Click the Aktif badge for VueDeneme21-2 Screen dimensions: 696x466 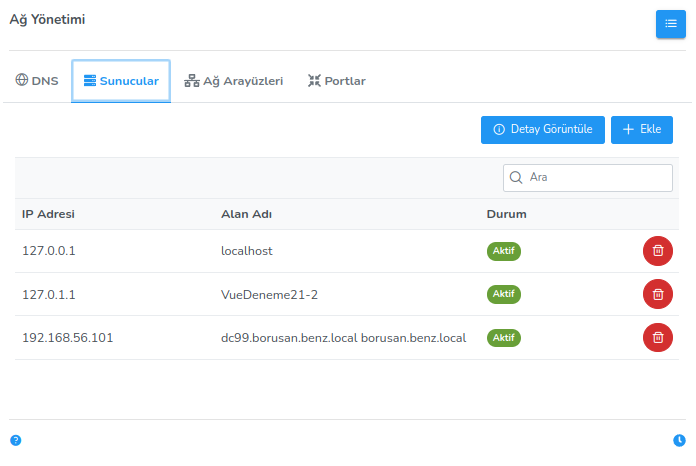tap(504, 294)
